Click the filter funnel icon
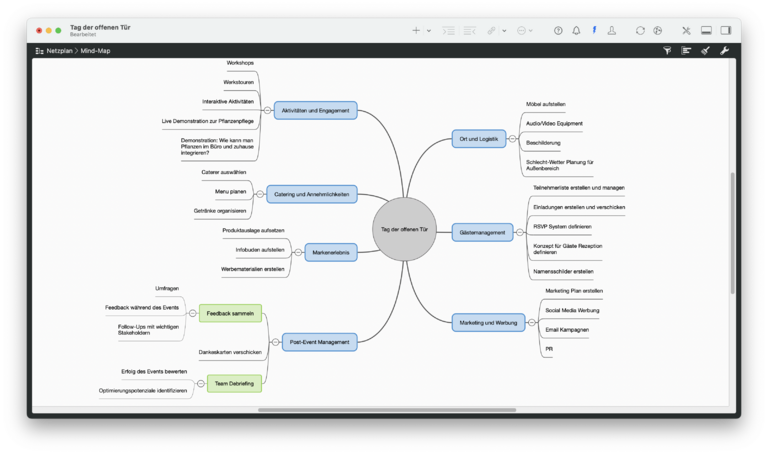 click(x=667, y=50)
